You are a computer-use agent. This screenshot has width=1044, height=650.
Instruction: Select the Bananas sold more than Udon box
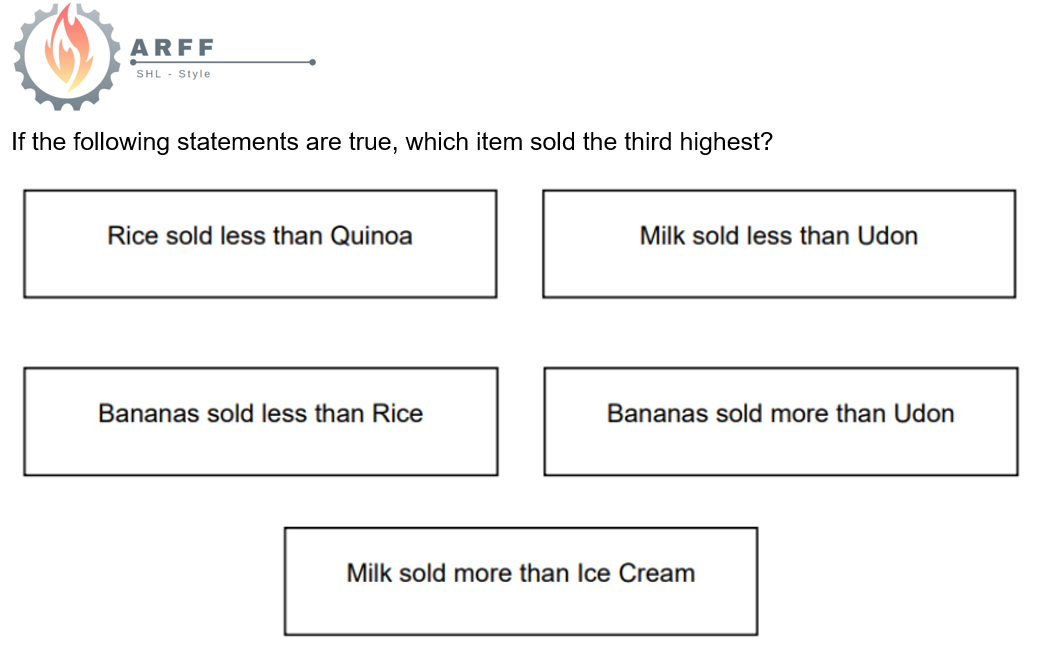click(x=781, y=422)
